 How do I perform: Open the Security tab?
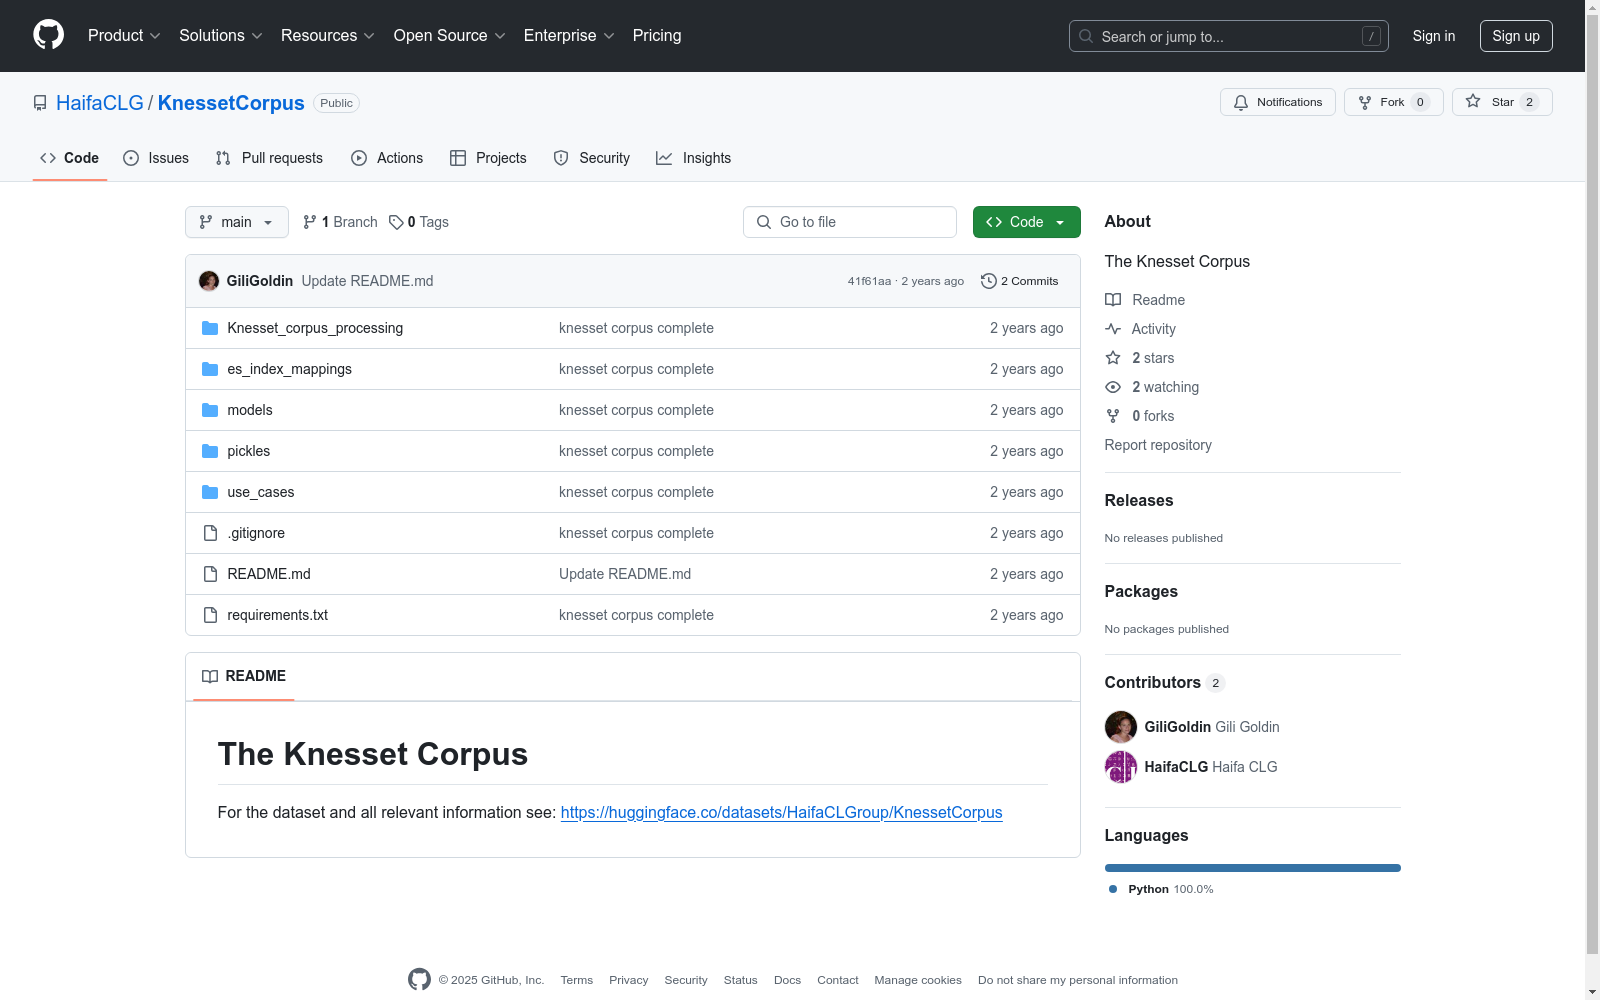pos(592,158)
